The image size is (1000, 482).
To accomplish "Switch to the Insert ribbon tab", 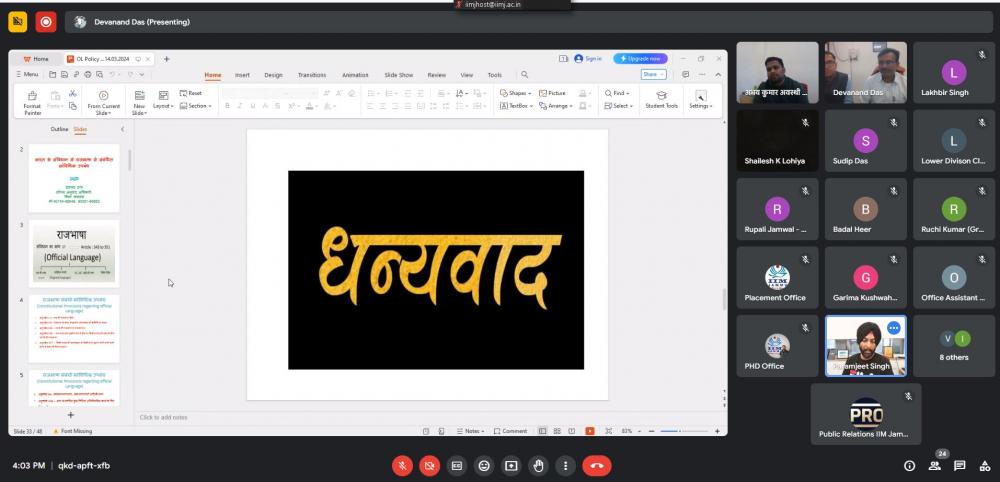I will (x=242, y=75).
